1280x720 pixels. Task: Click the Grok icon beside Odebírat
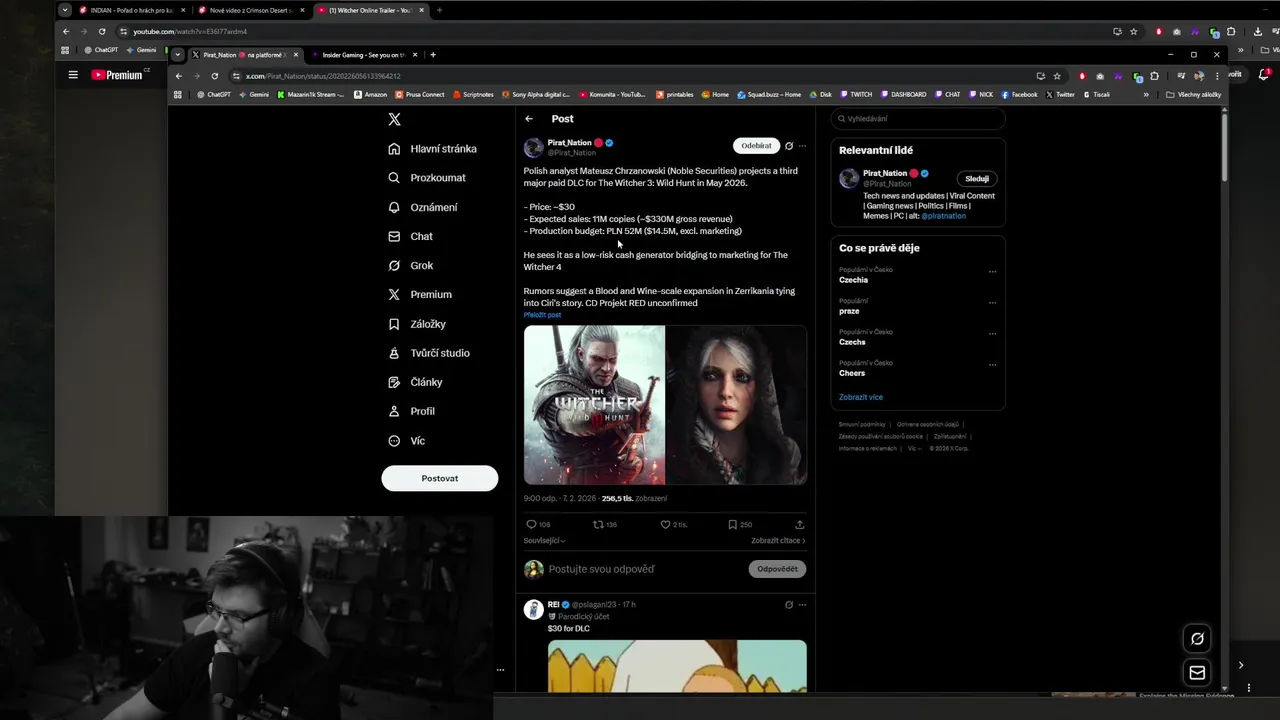pos(789,146)
